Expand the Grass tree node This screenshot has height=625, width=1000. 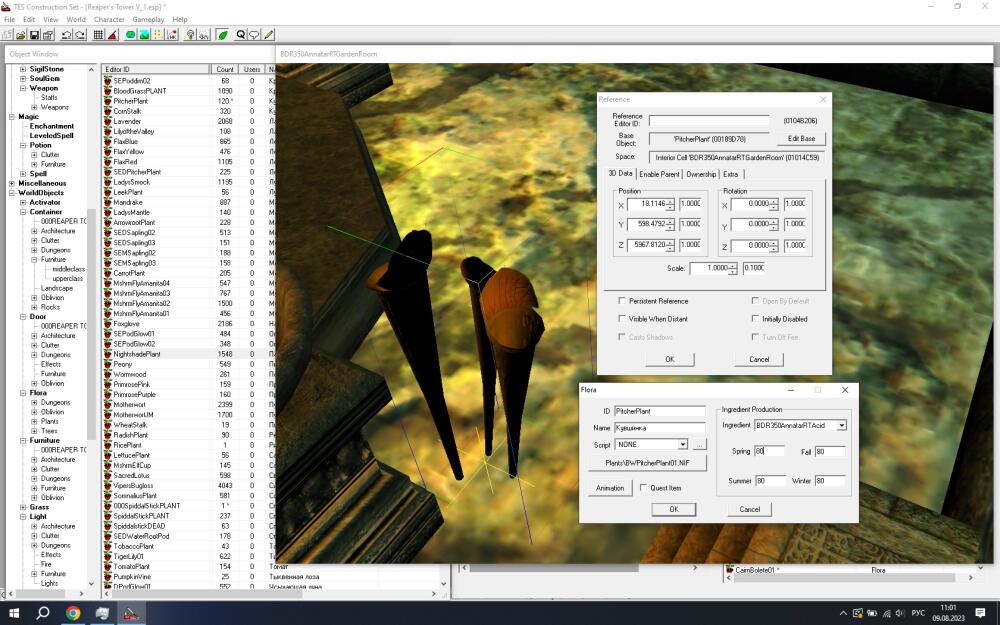[23, 507]
